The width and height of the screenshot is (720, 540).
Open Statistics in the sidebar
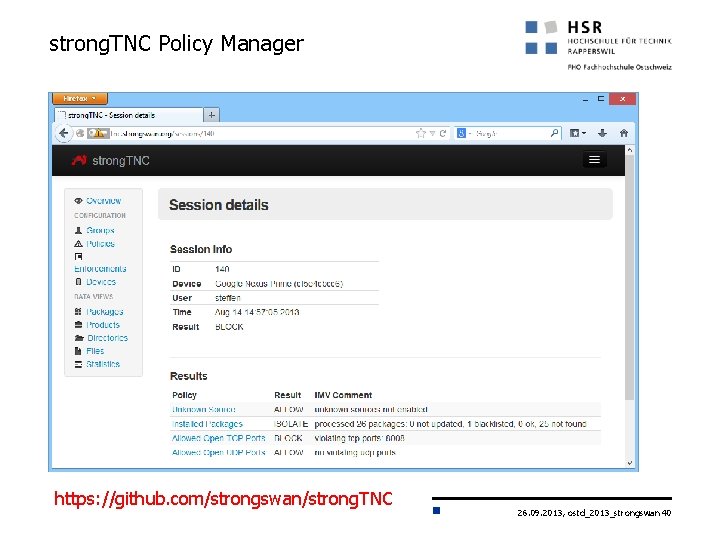tap(103, 364)
